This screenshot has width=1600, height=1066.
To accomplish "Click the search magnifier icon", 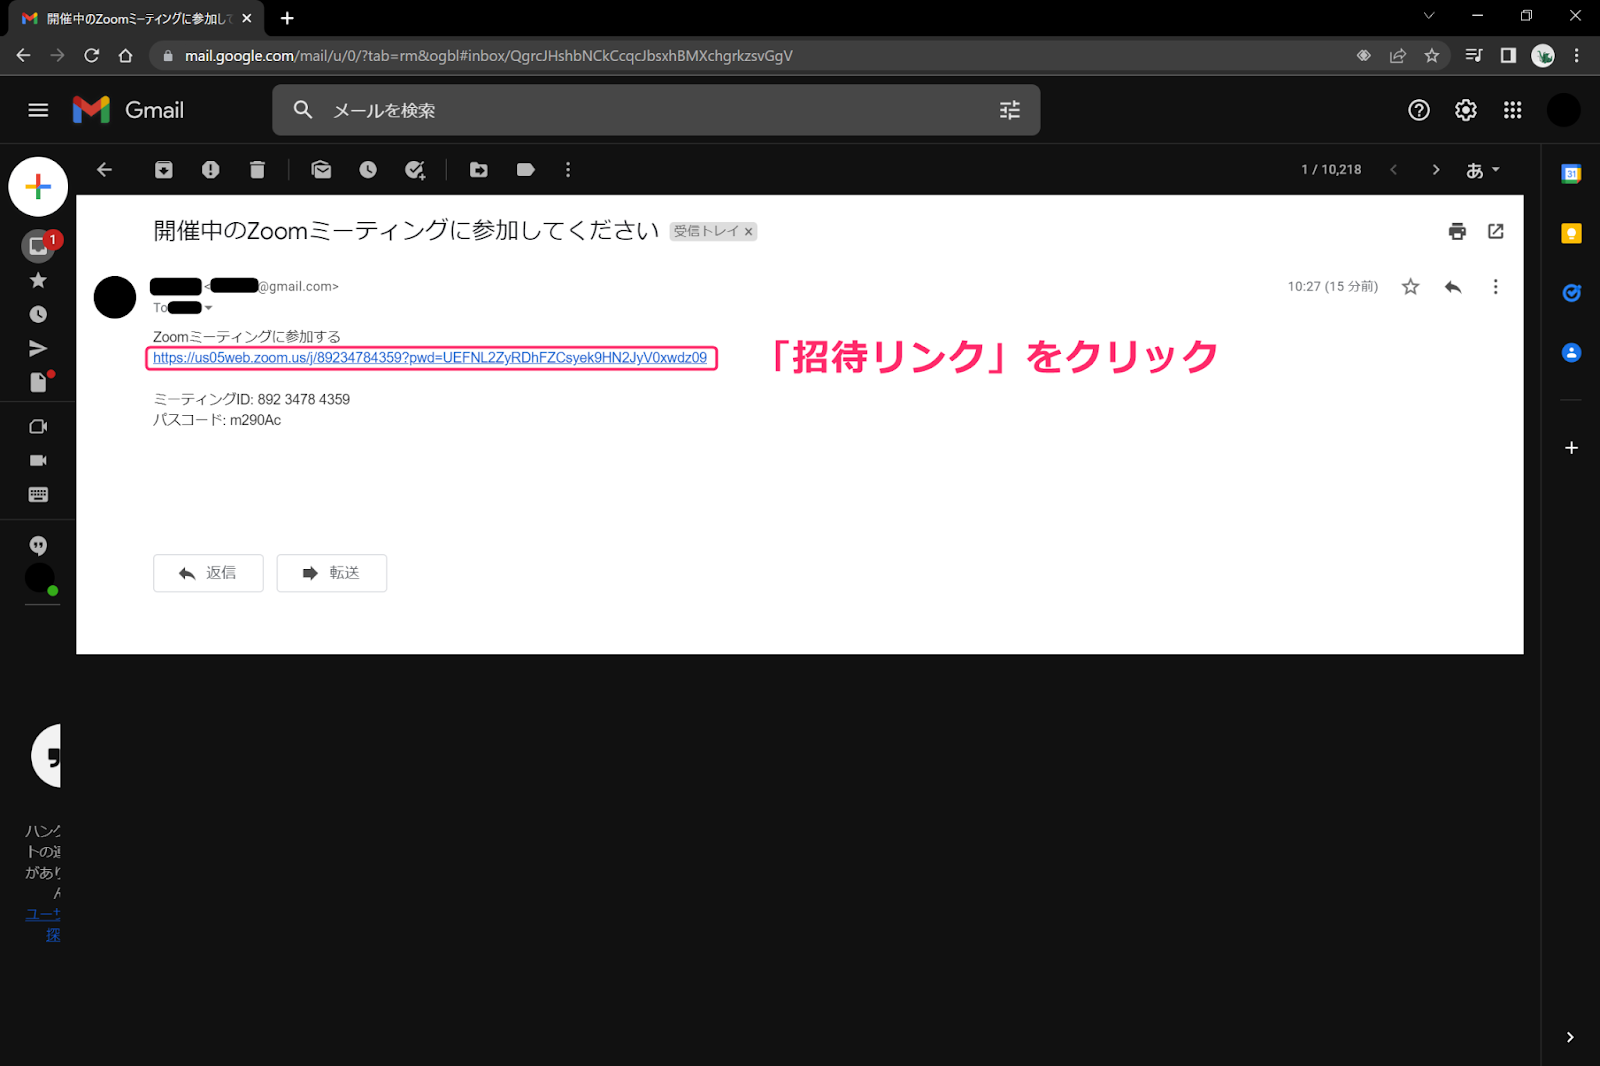I will 303,110.
